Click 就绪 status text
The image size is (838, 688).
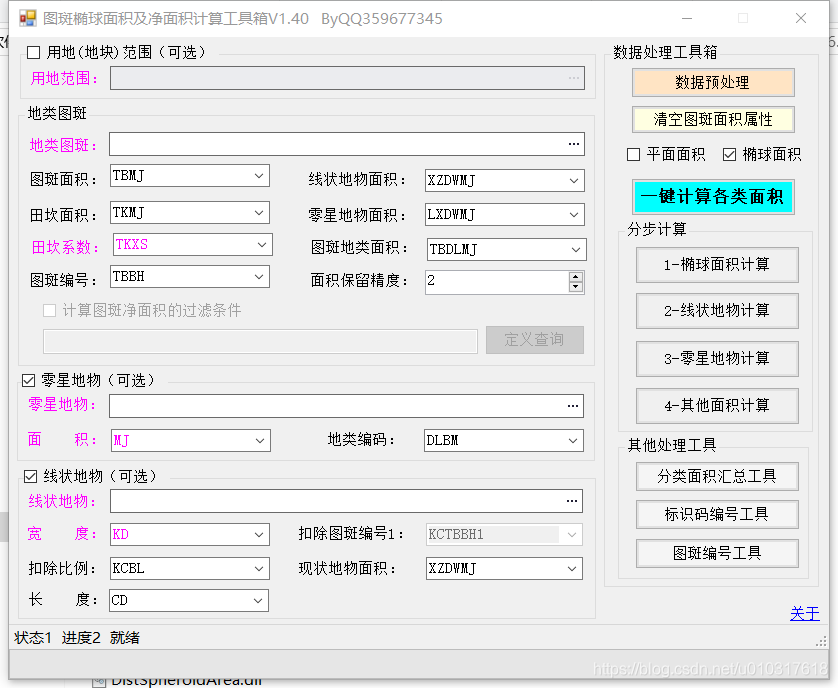tap(125, 638)
